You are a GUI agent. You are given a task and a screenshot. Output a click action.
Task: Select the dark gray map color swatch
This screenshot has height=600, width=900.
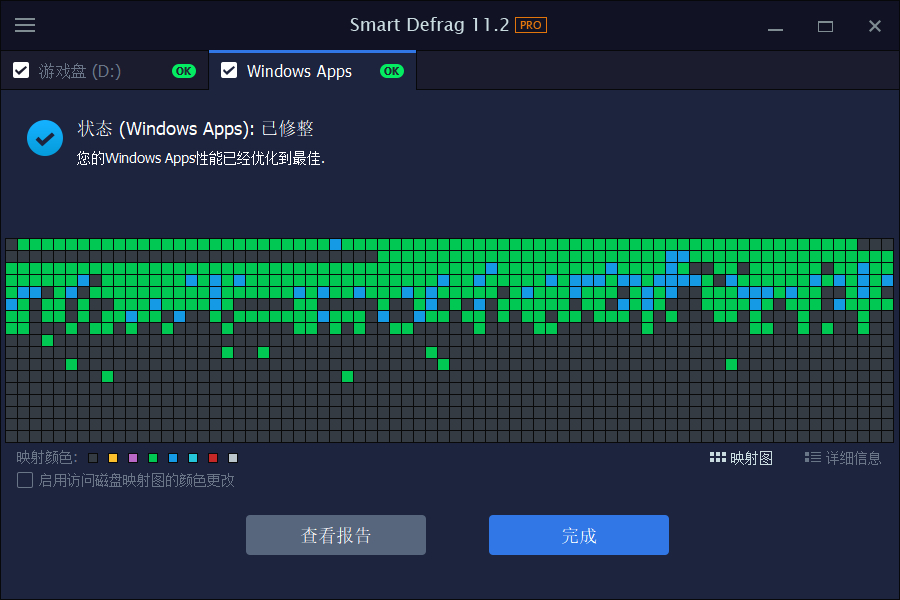click(93, 458)
